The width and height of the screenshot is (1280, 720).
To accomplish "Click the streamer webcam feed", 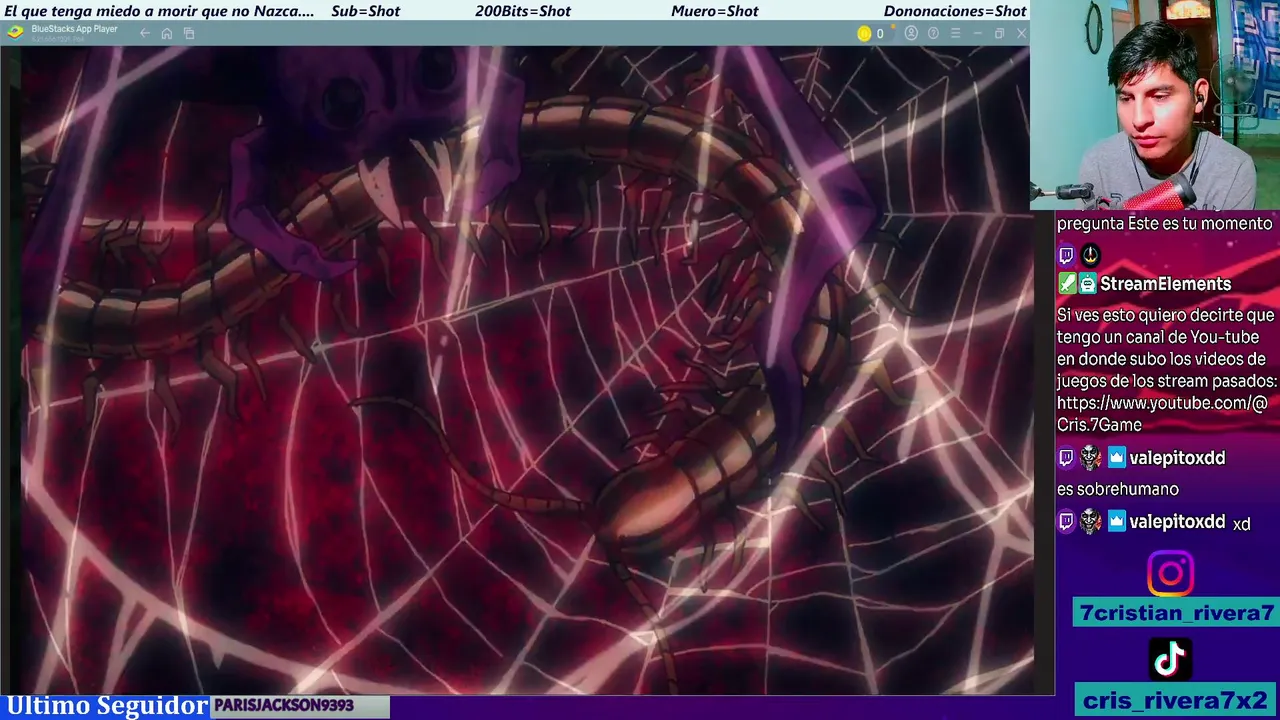I will click(1155, 105).
